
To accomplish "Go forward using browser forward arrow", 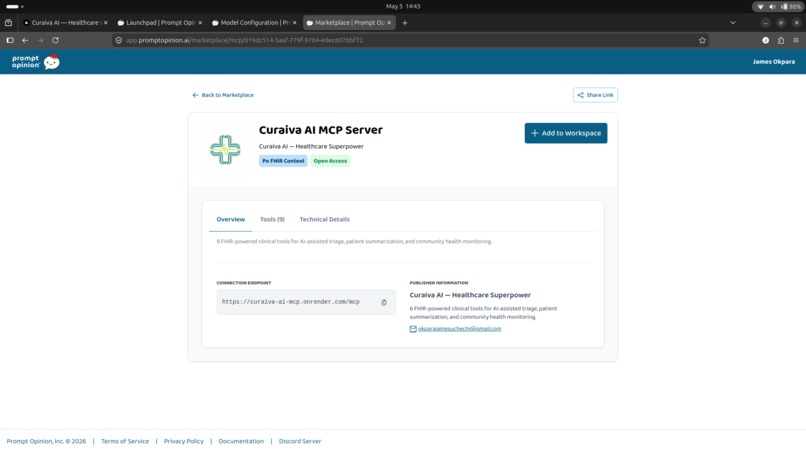I will pyautogui.click(x=40, y=40).
